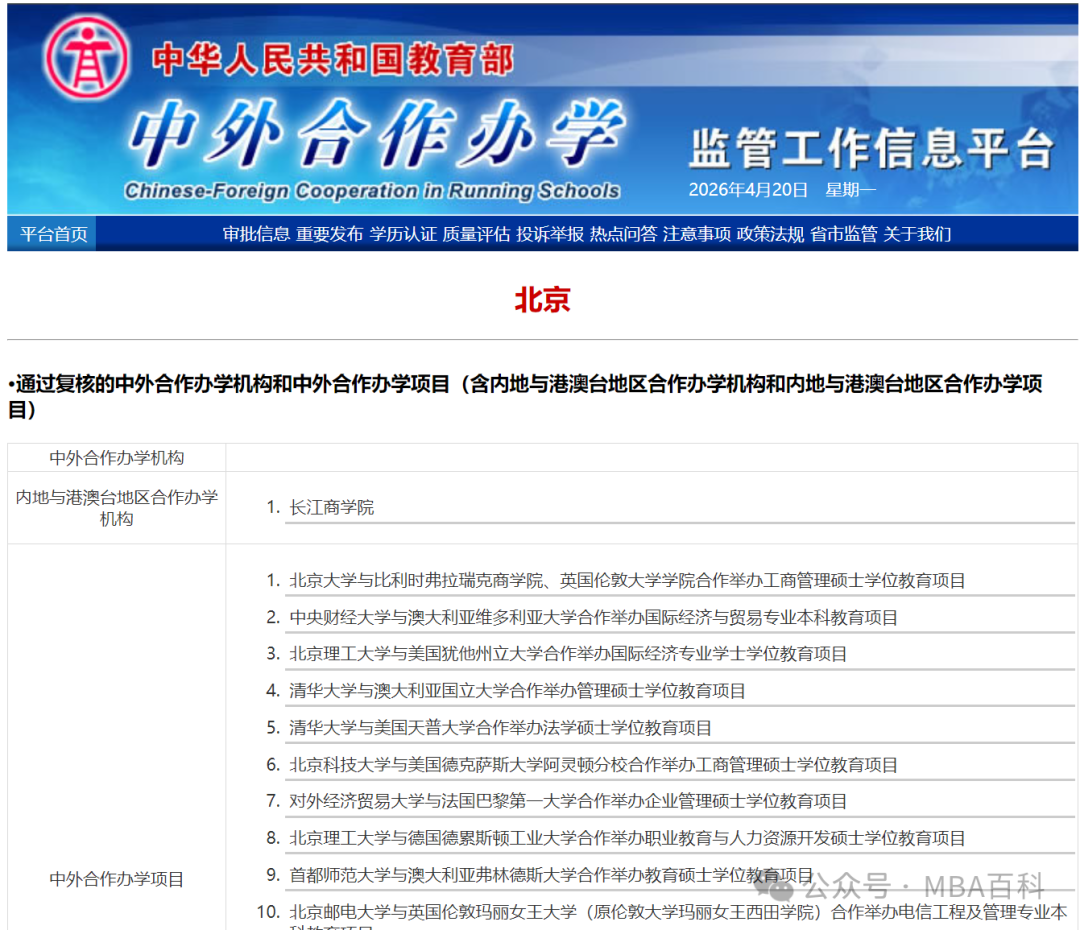Open the 审批信息 menu item
The height and width of the screenshot is (930, 1080).
click(x=256, y=234)
